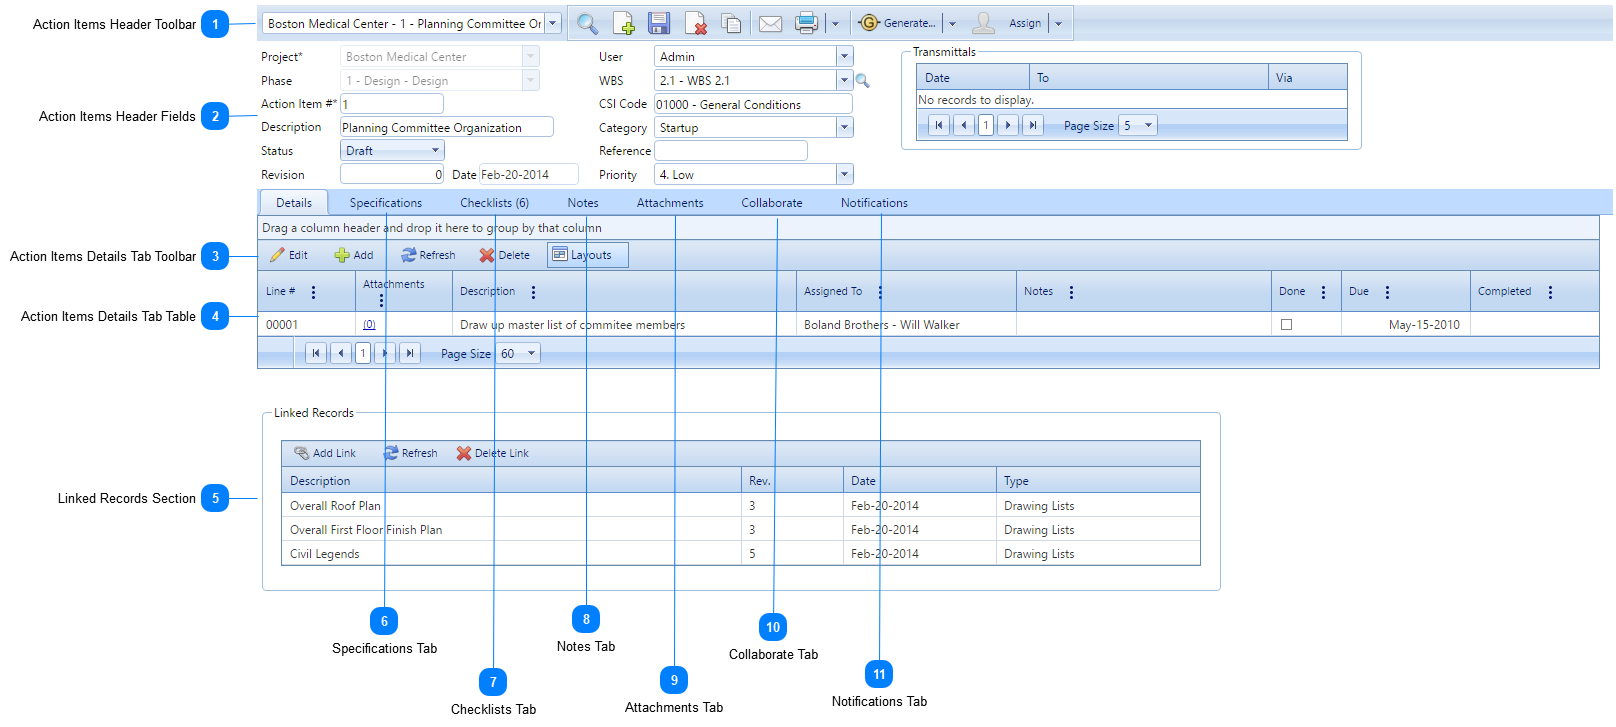Open the Completed column options menu
This screenshot has height=727, width=1616.
tap(1550, 292)
